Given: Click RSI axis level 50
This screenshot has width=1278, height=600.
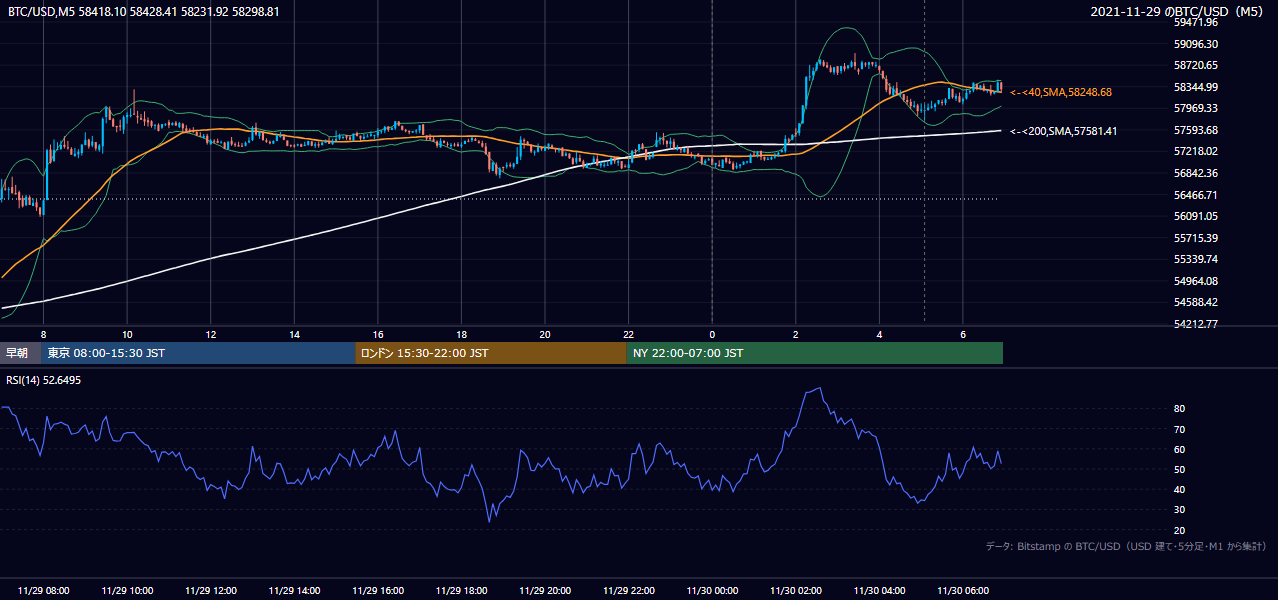Looking at the screenshot, I should coord(1179,469).
